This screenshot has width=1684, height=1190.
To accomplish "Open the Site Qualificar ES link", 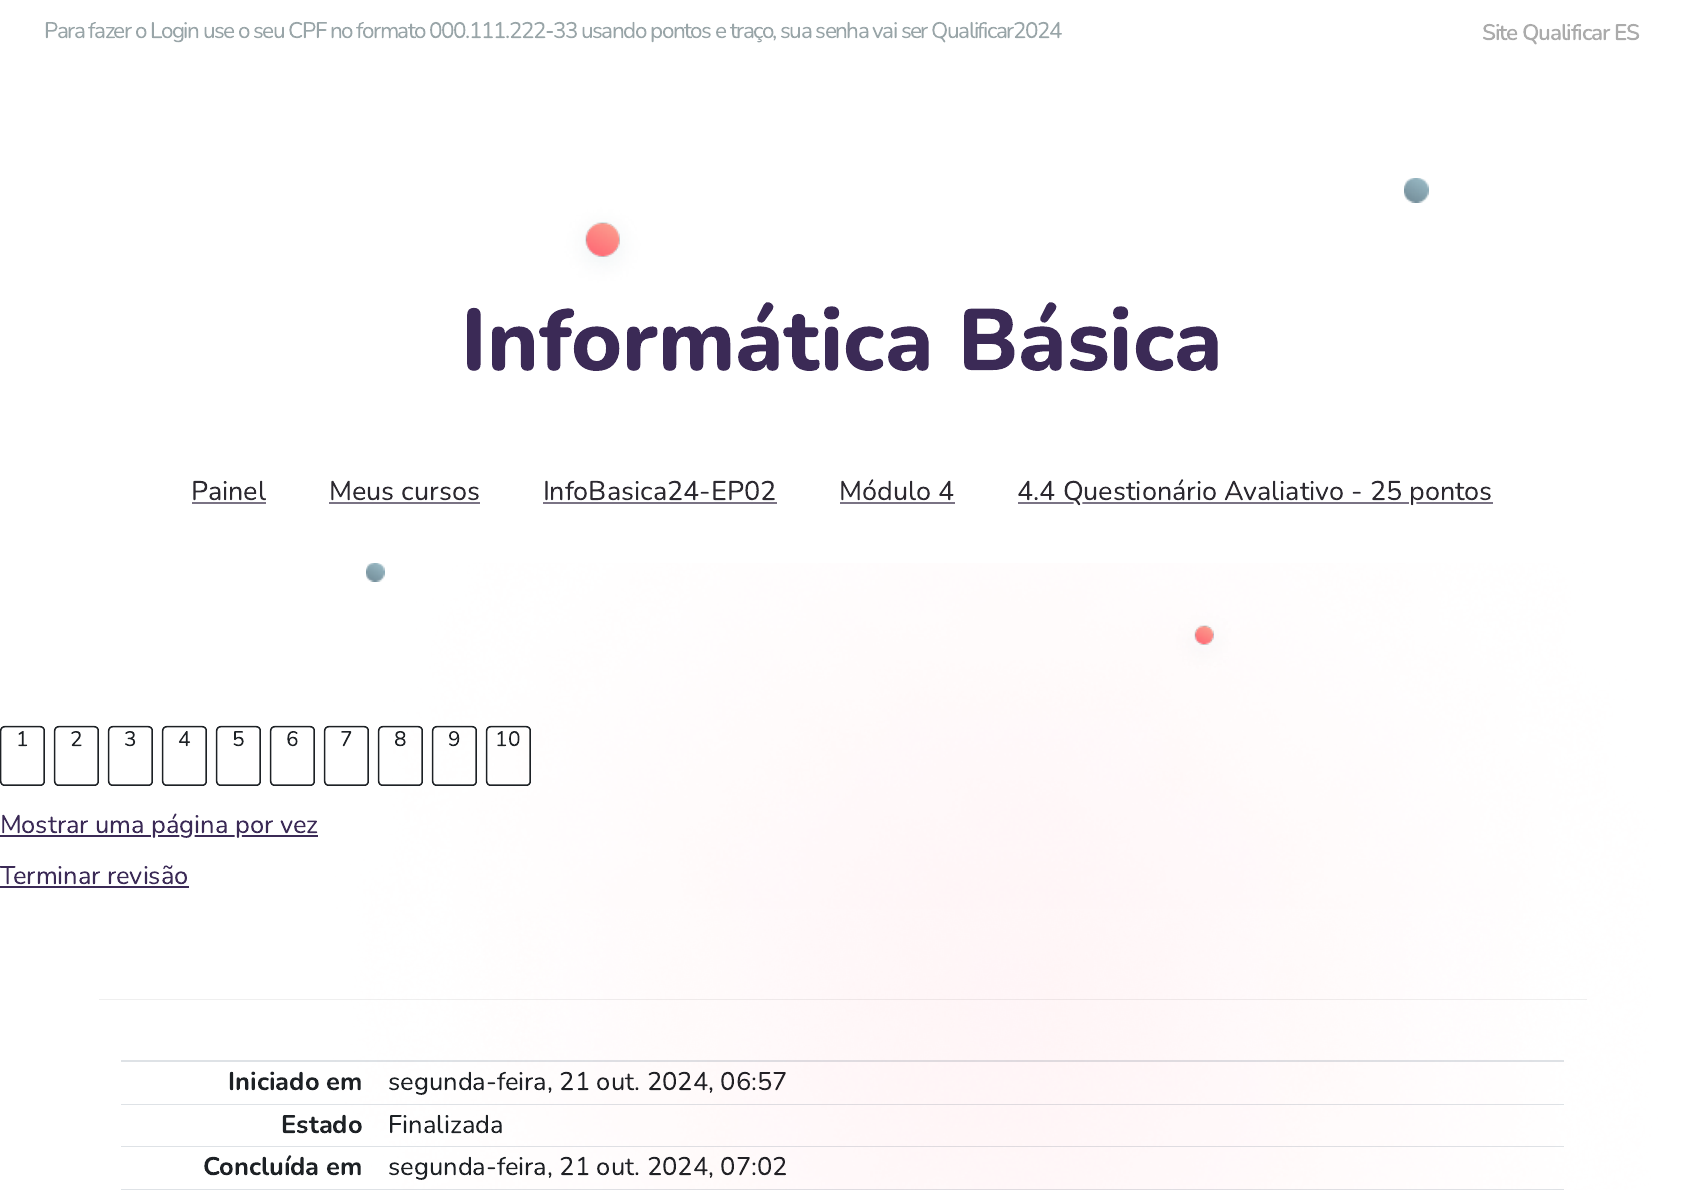I will [x=1559, y=33].
